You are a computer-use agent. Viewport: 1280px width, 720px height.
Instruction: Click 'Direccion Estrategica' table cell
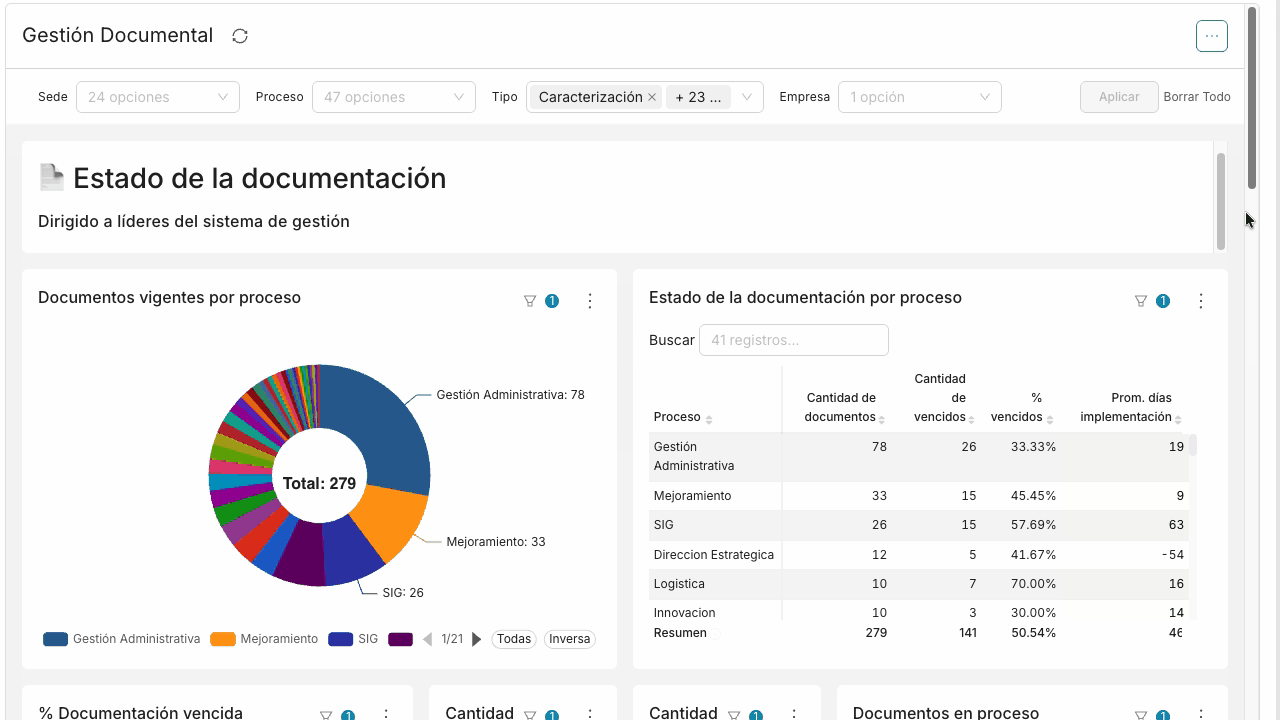tap(714, 555)
